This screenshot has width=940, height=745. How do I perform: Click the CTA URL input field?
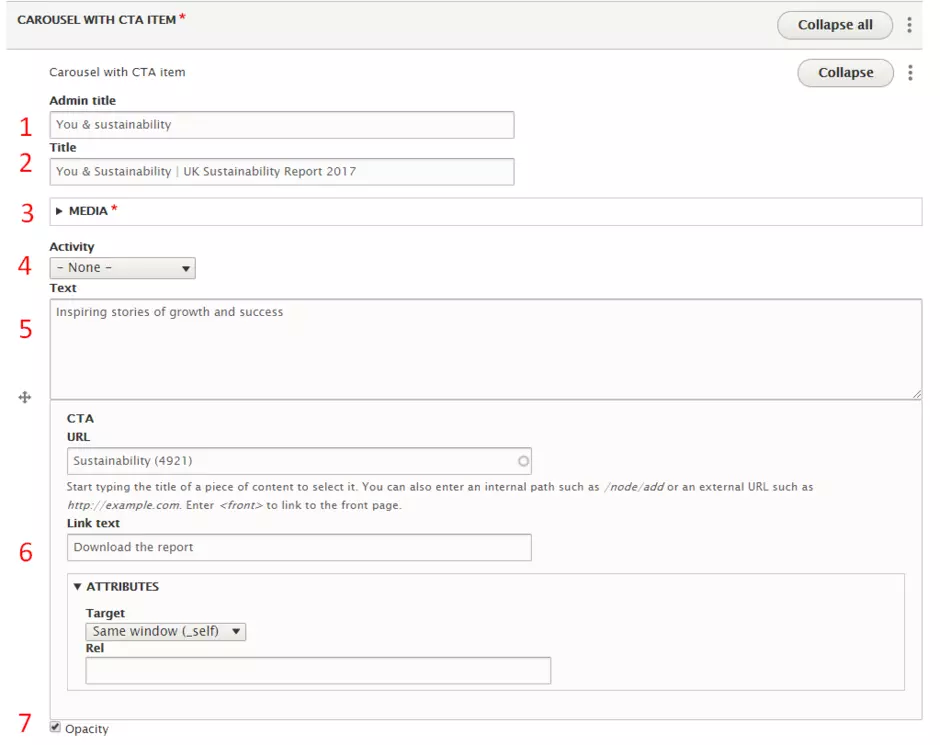[290, 461]
